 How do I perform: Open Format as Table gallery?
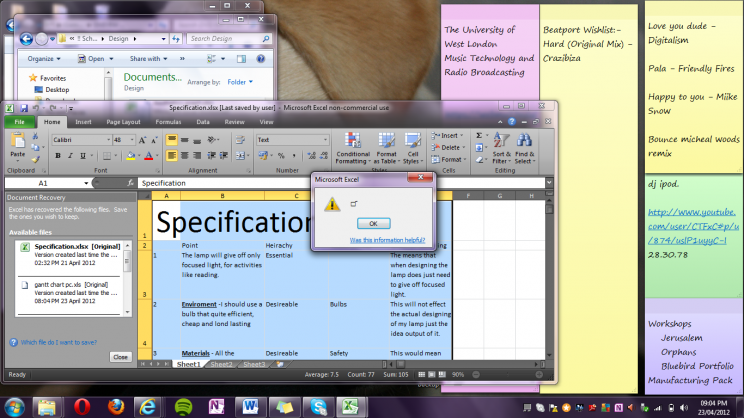click(387, 149)
